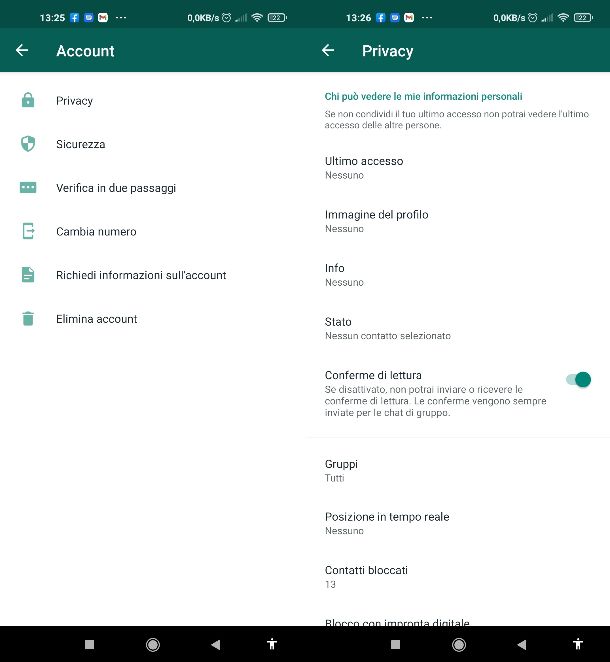
Task: Open Ultimo accesso privacy setting
Action: click(458, 168)
